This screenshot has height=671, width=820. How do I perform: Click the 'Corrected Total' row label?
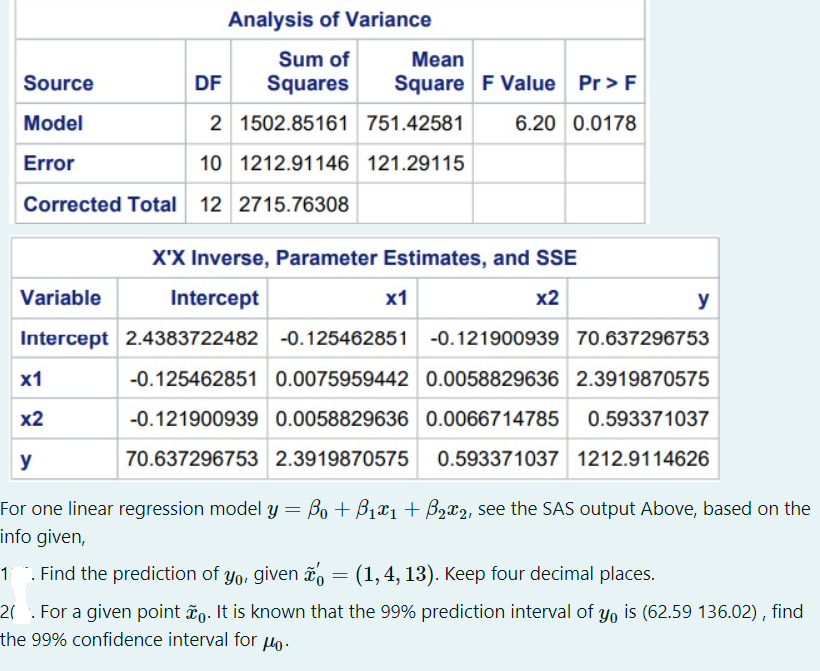coord(100,204)
